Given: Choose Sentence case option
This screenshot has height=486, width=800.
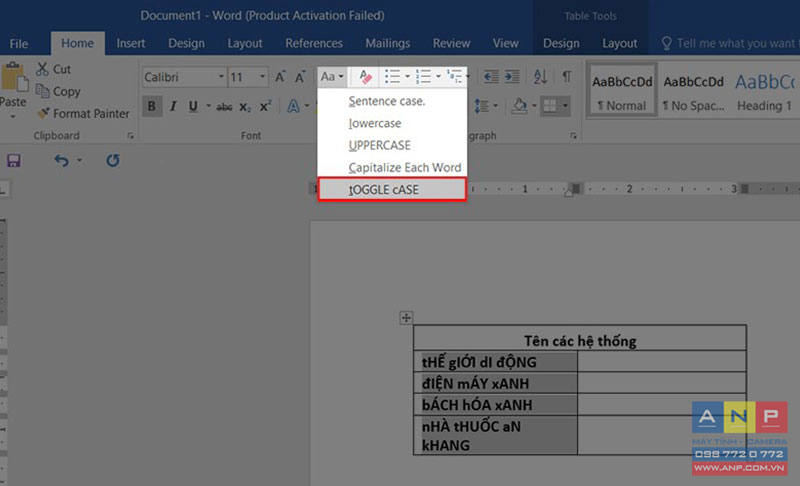Looking at the screenshot, I should click(x=392, y=101).
